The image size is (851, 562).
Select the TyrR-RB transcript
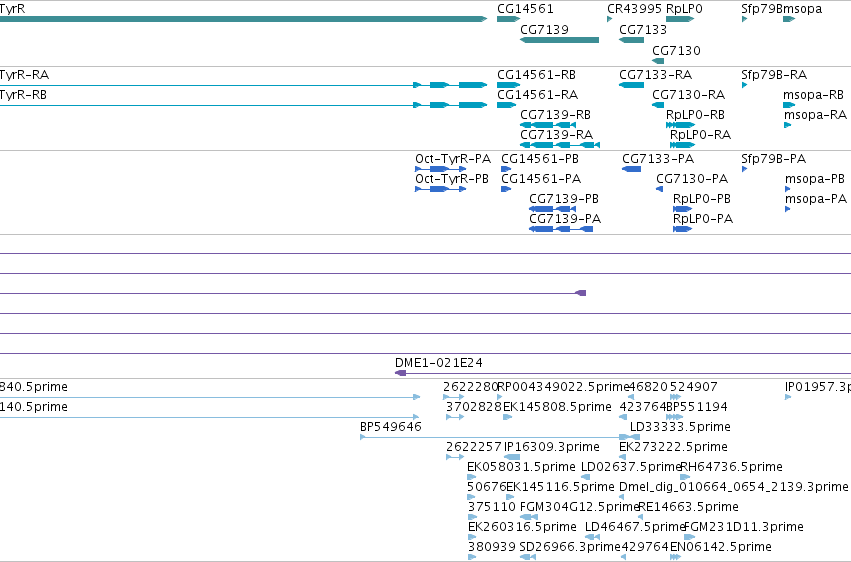click(243, 105)
